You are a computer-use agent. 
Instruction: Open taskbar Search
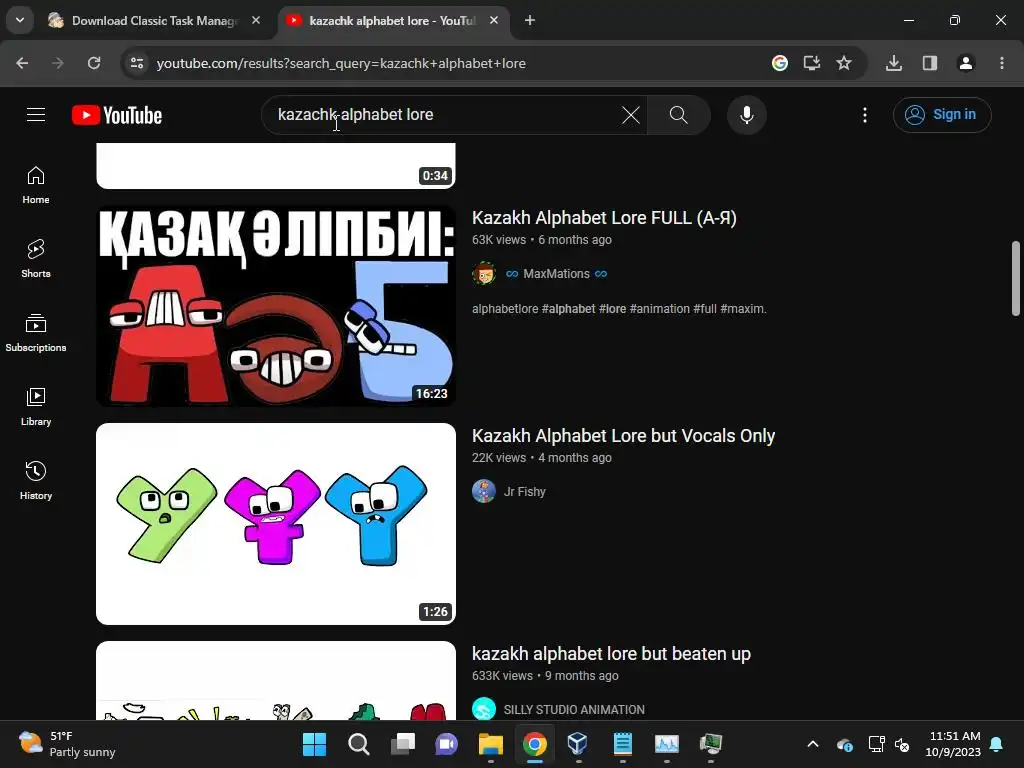click(x=359, y=744)
